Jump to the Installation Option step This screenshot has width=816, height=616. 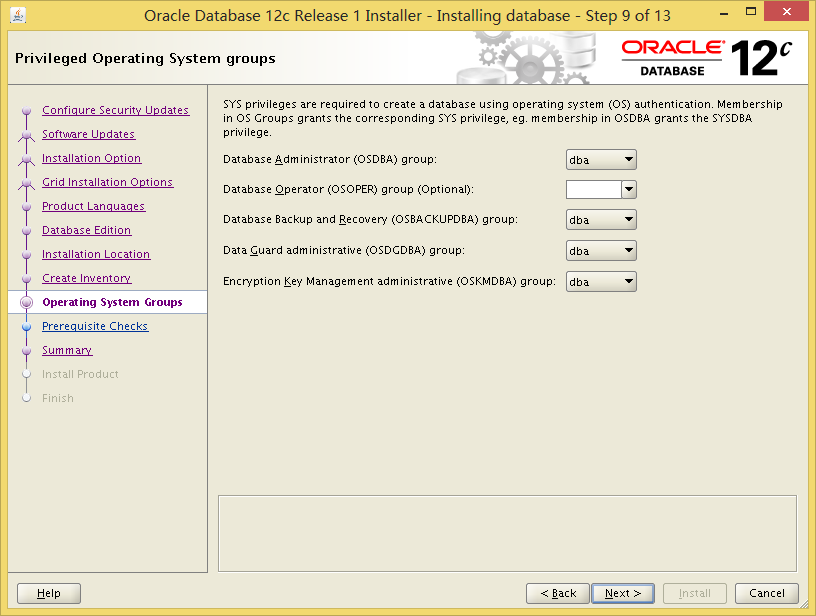91,158
